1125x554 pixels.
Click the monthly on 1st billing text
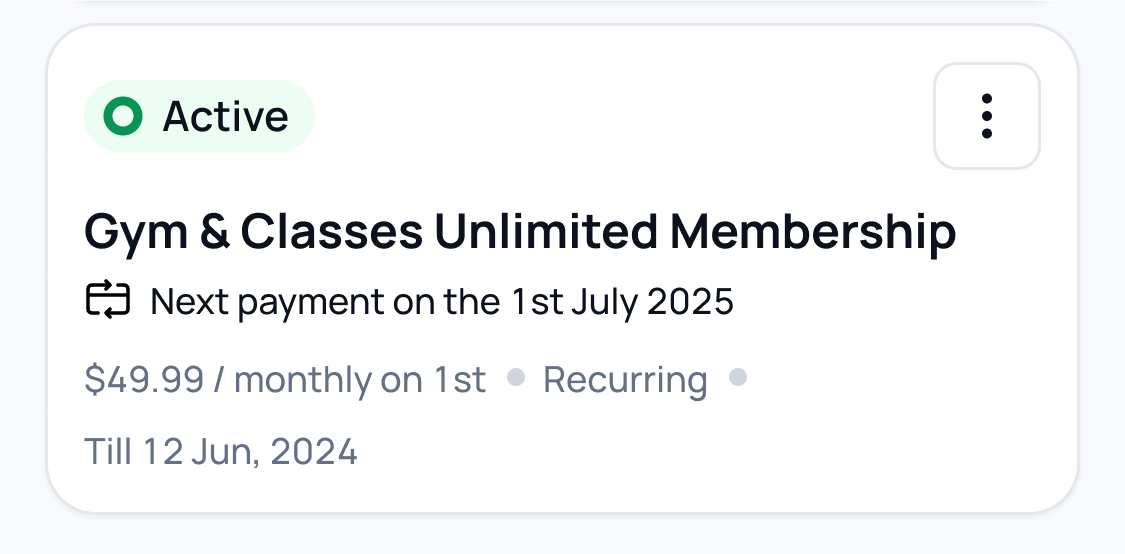coord(360,380)
